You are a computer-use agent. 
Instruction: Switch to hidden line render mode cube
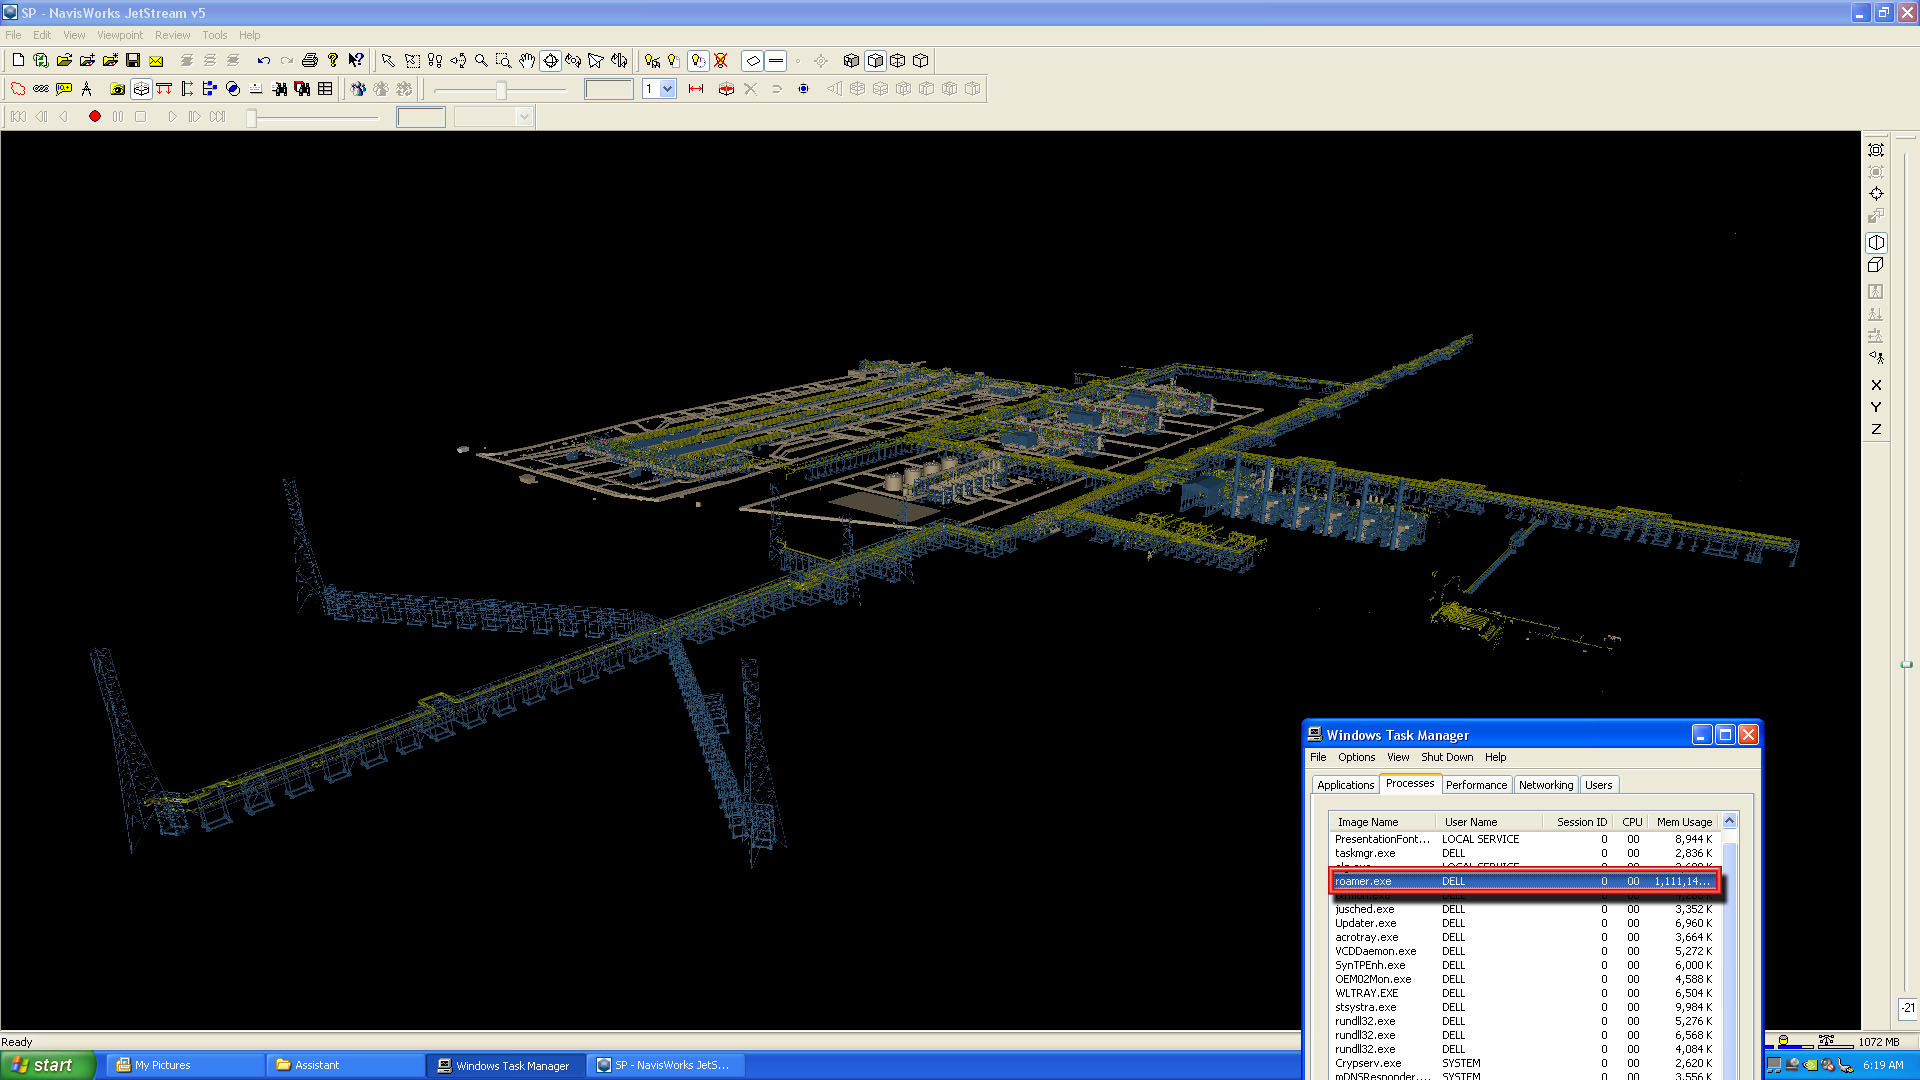tap(921, 61)
